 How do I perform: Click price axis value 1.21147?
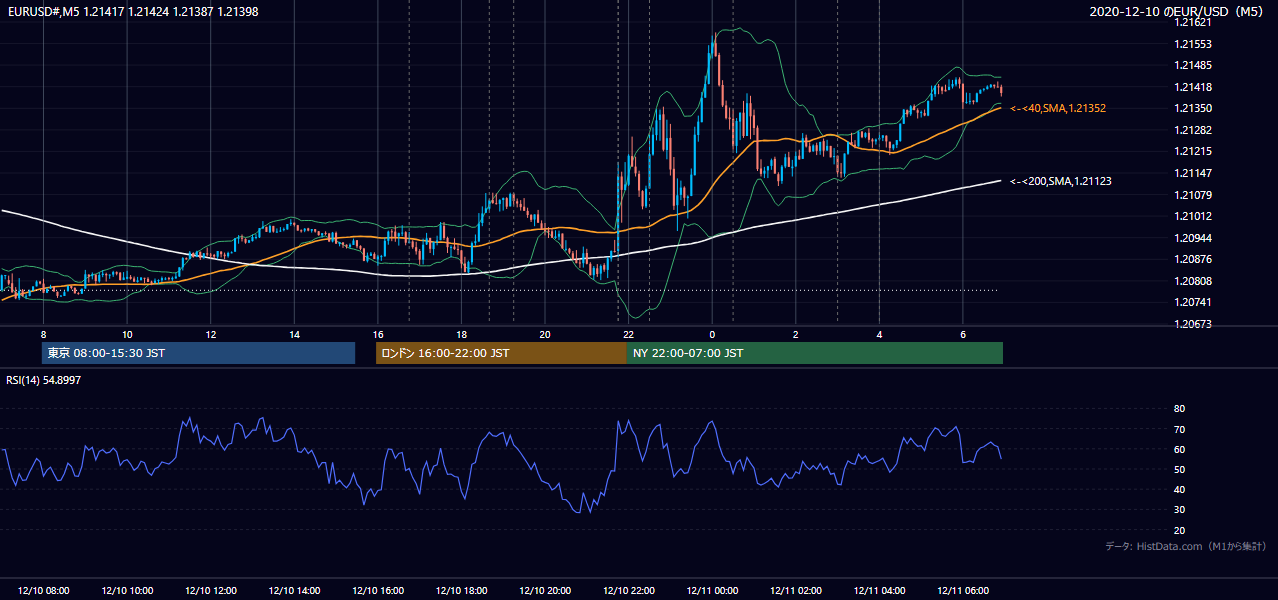(x=1194, y=173)
